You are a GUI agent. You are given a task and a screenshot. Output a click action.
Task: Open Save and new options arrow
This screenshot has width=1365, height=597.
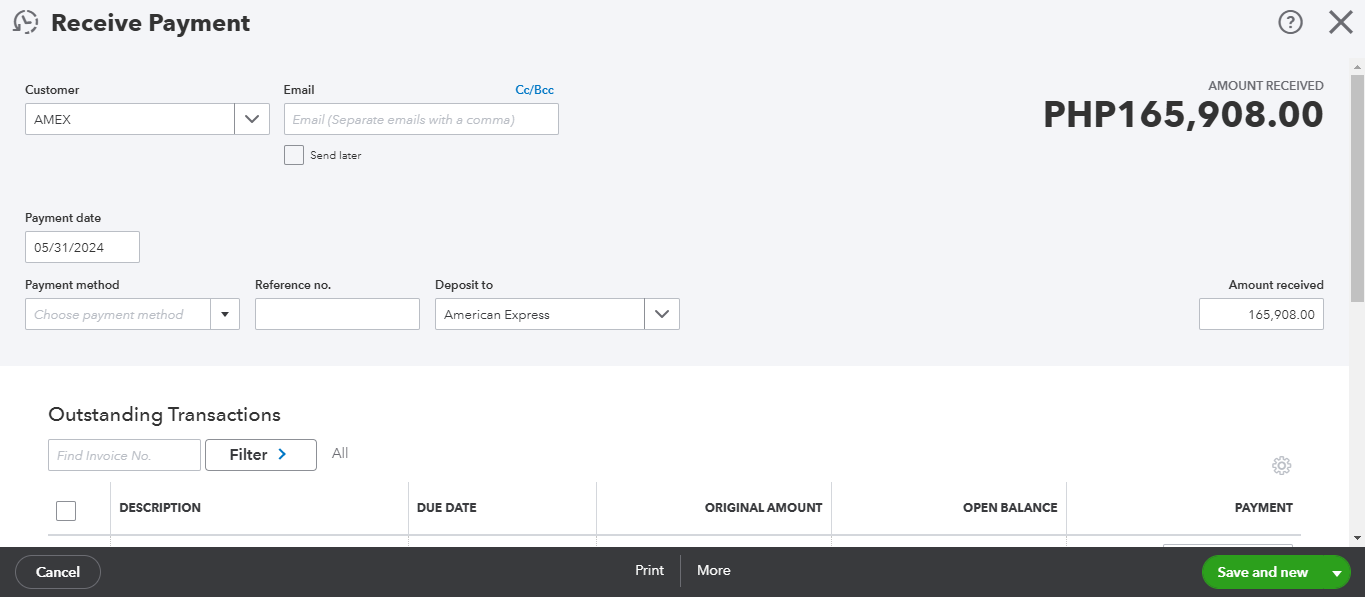pos(1336,573)
